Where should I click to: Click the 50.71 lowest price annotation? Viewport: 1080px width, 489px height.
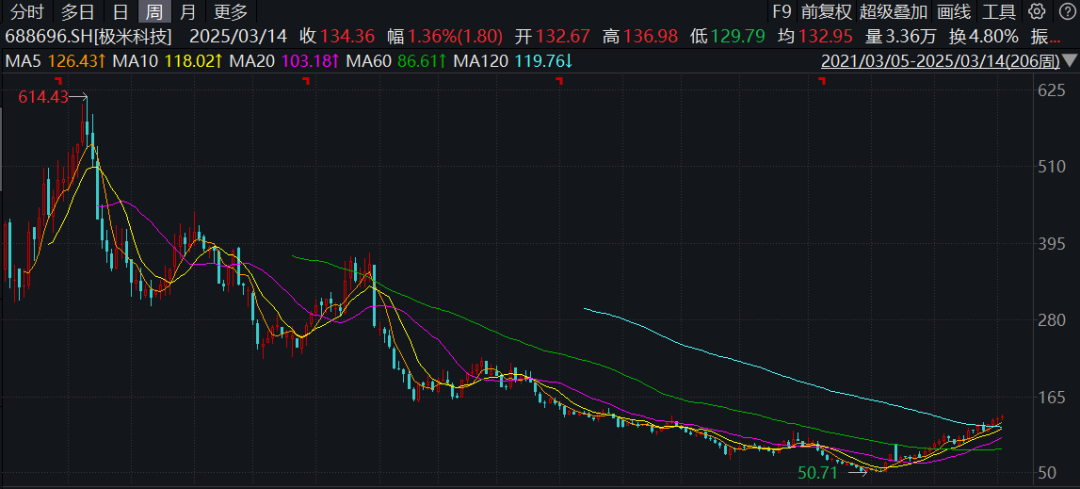(x=818, y=472)
